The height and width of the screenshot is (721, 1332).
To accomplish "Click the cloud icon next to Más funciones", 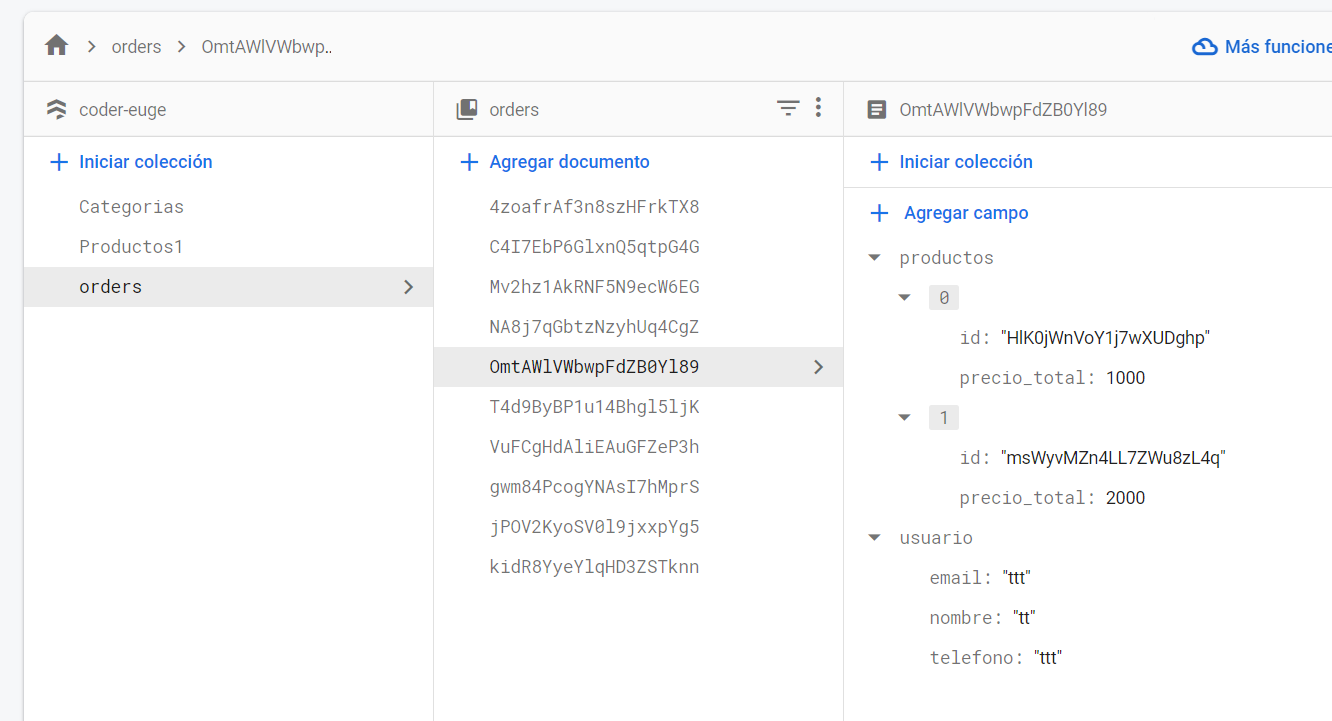I will tap(1203, 46).
